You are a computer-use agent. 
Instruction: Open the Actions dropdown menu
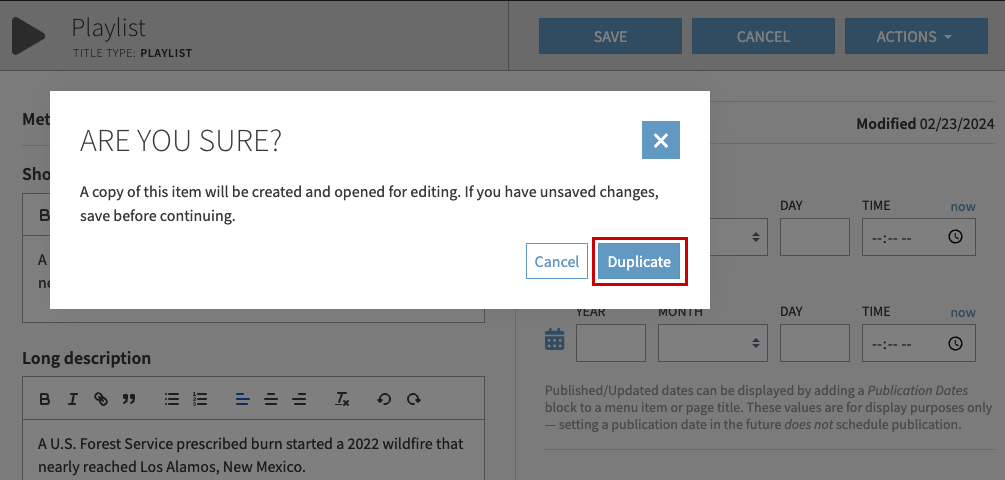click(x=913, y=37)
